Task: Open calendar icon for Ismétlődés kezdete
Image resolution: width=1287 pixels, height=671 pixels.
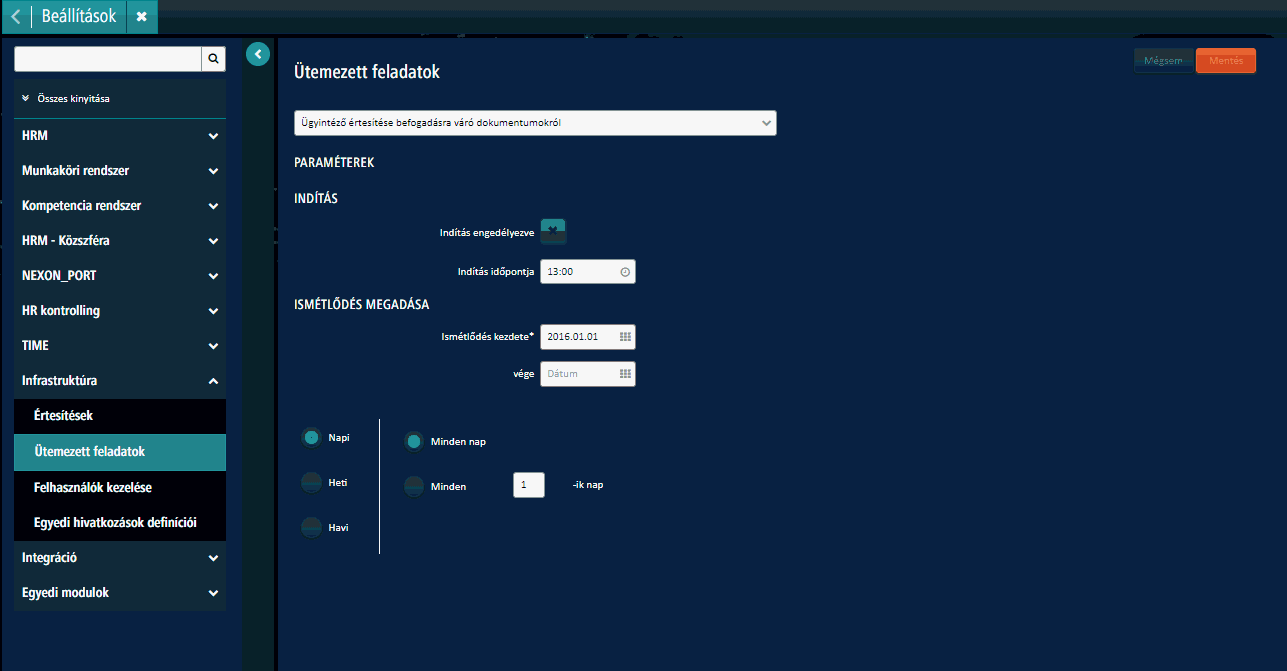Action: point(625,337)
